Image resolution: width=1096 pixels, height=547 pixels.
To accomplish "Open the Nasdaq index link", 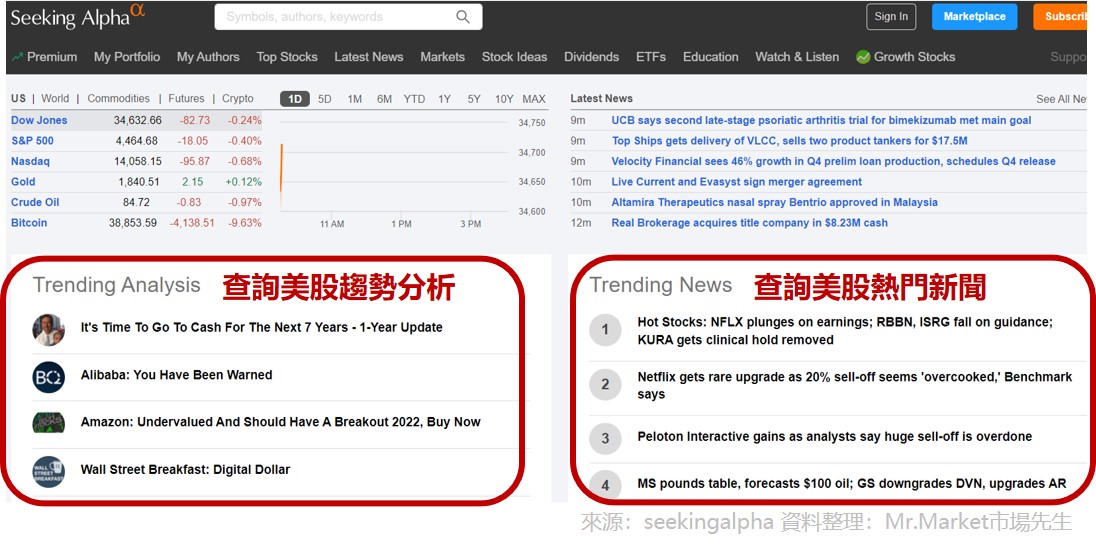I will click(30, 161).
